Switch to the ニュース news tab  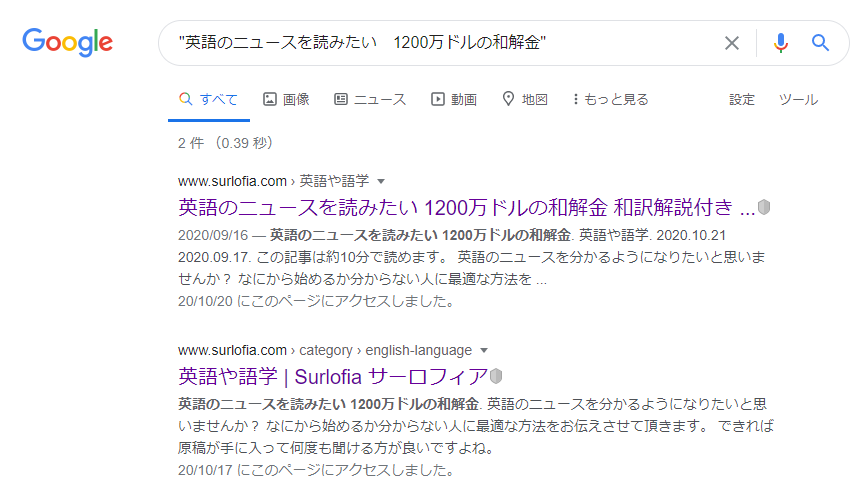coord(370,99)
